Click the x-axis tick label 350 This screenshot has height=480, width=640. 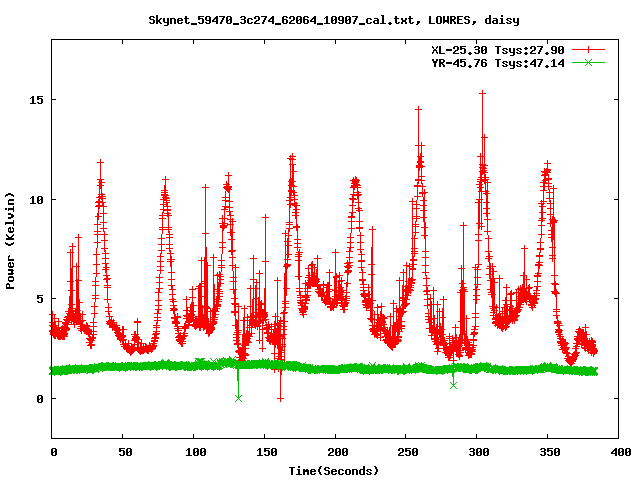click(x=550, y=452)
